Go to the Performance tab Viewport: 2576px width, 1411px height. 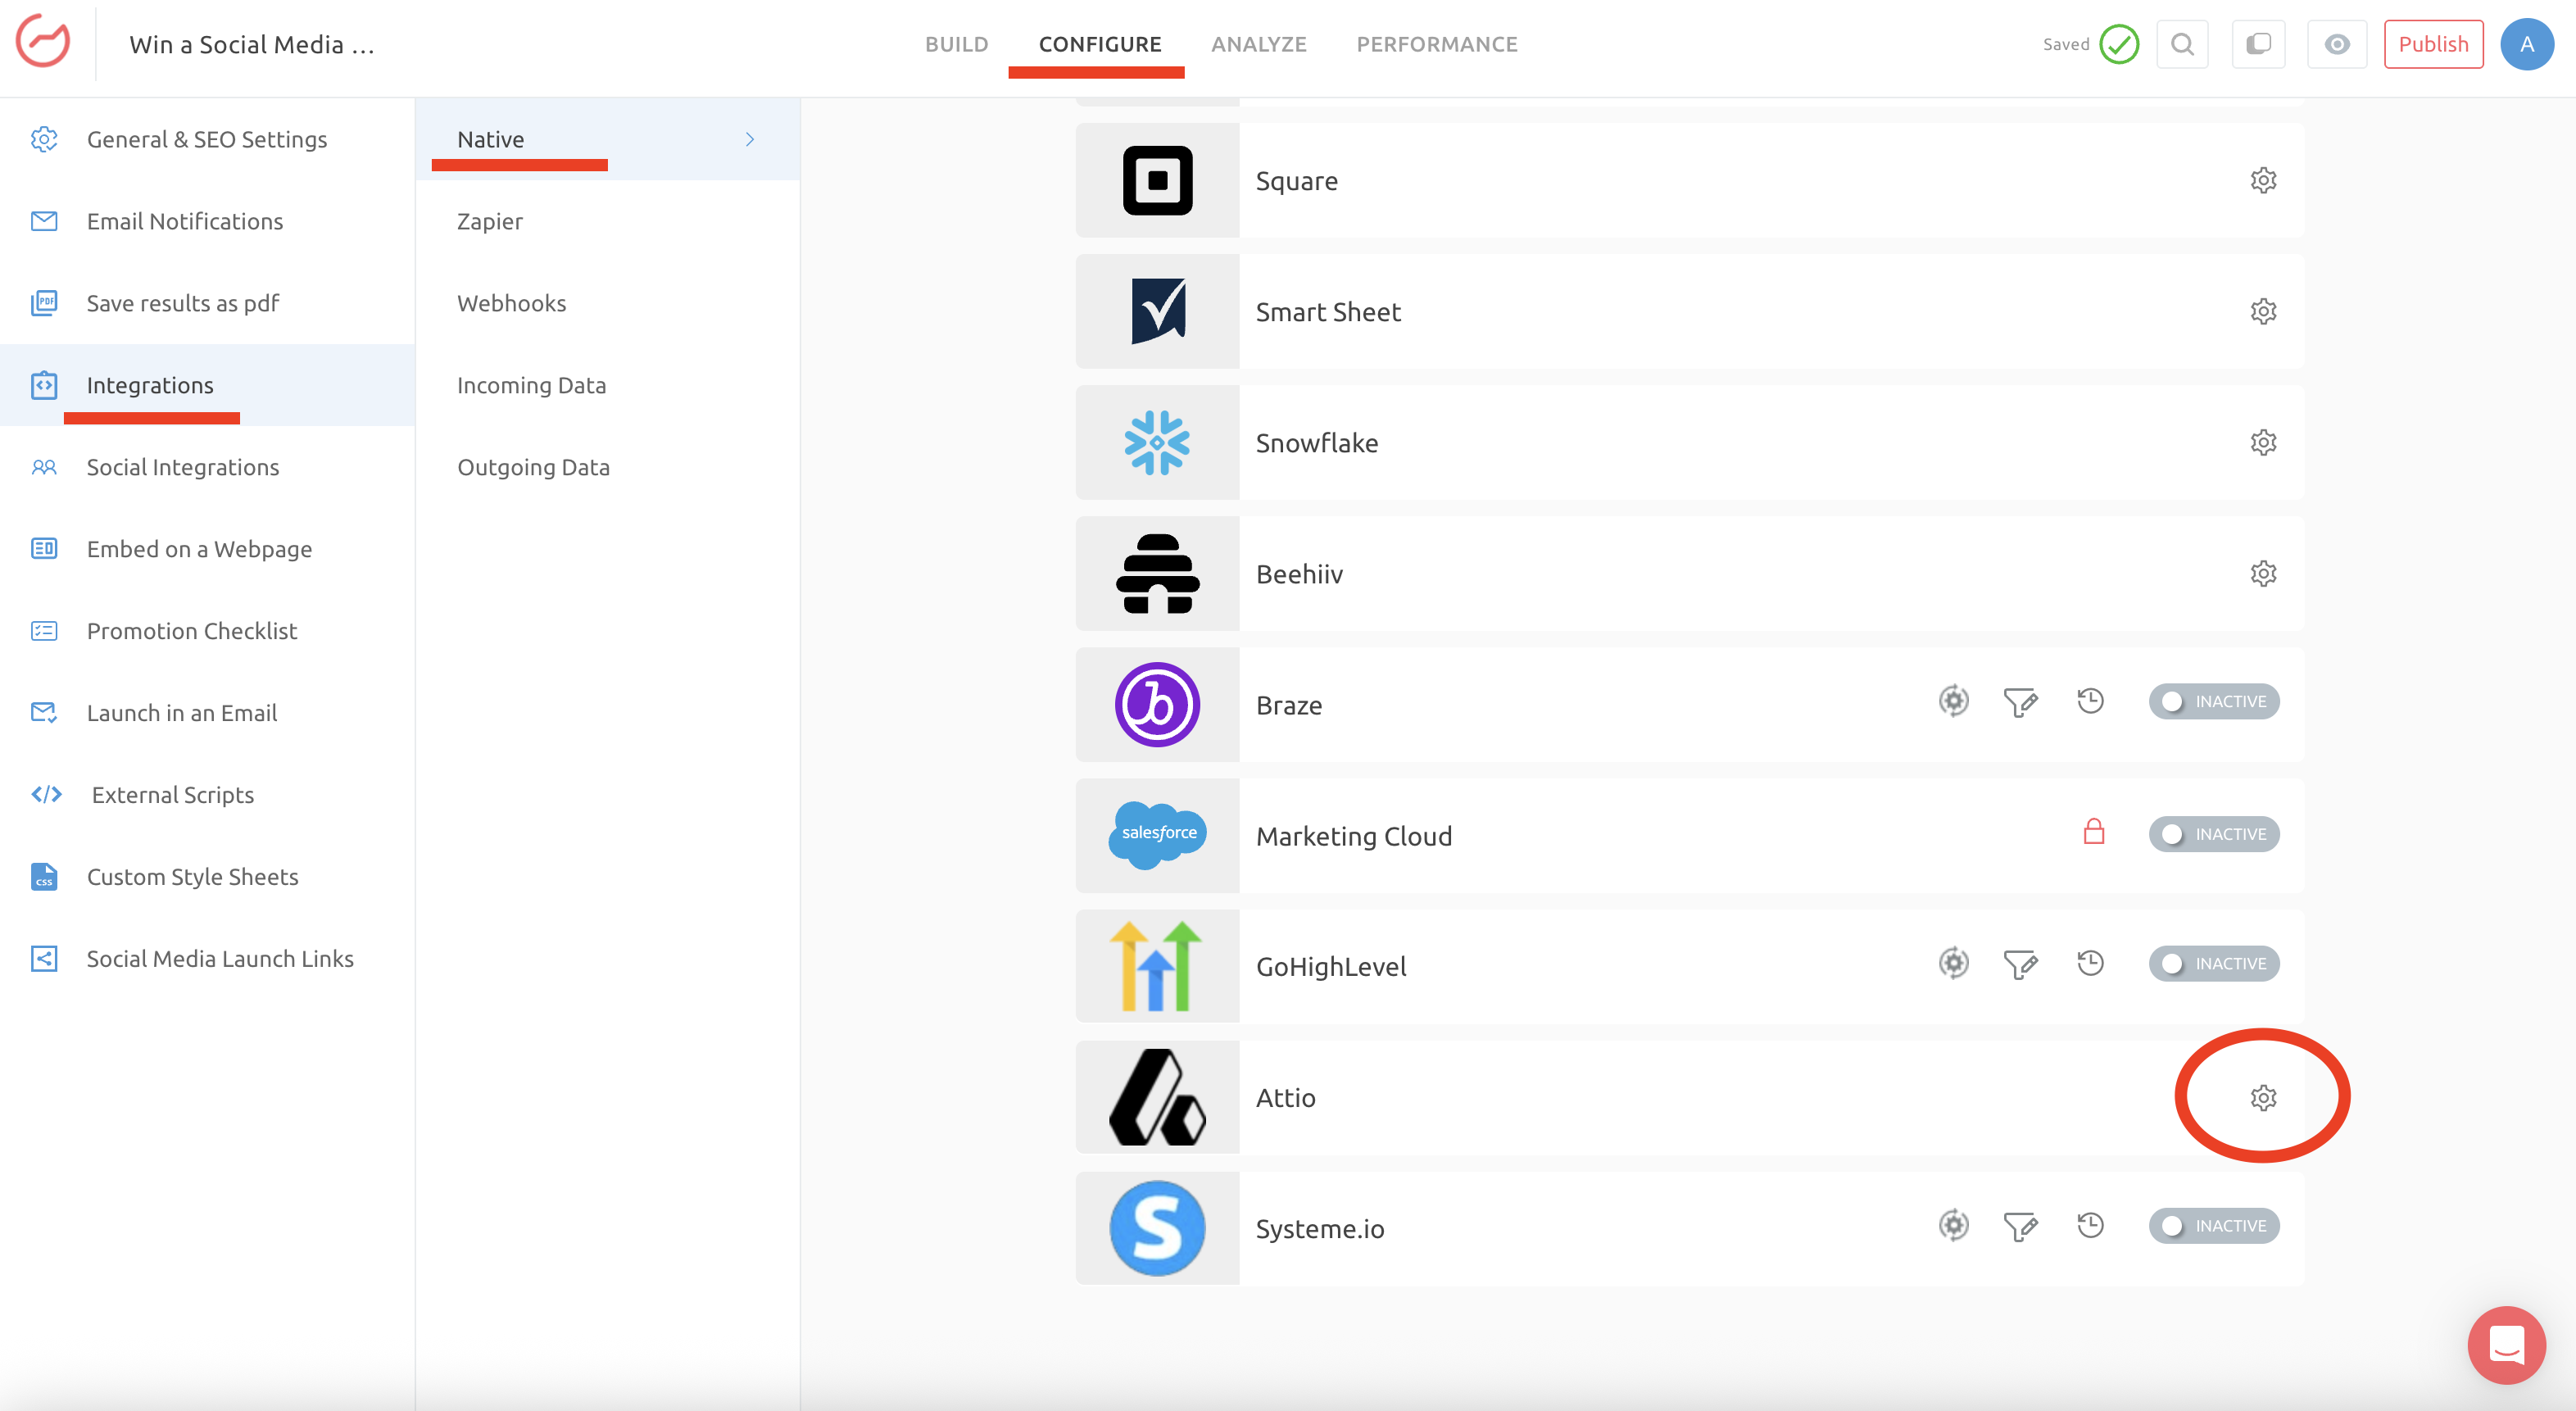1436,44
